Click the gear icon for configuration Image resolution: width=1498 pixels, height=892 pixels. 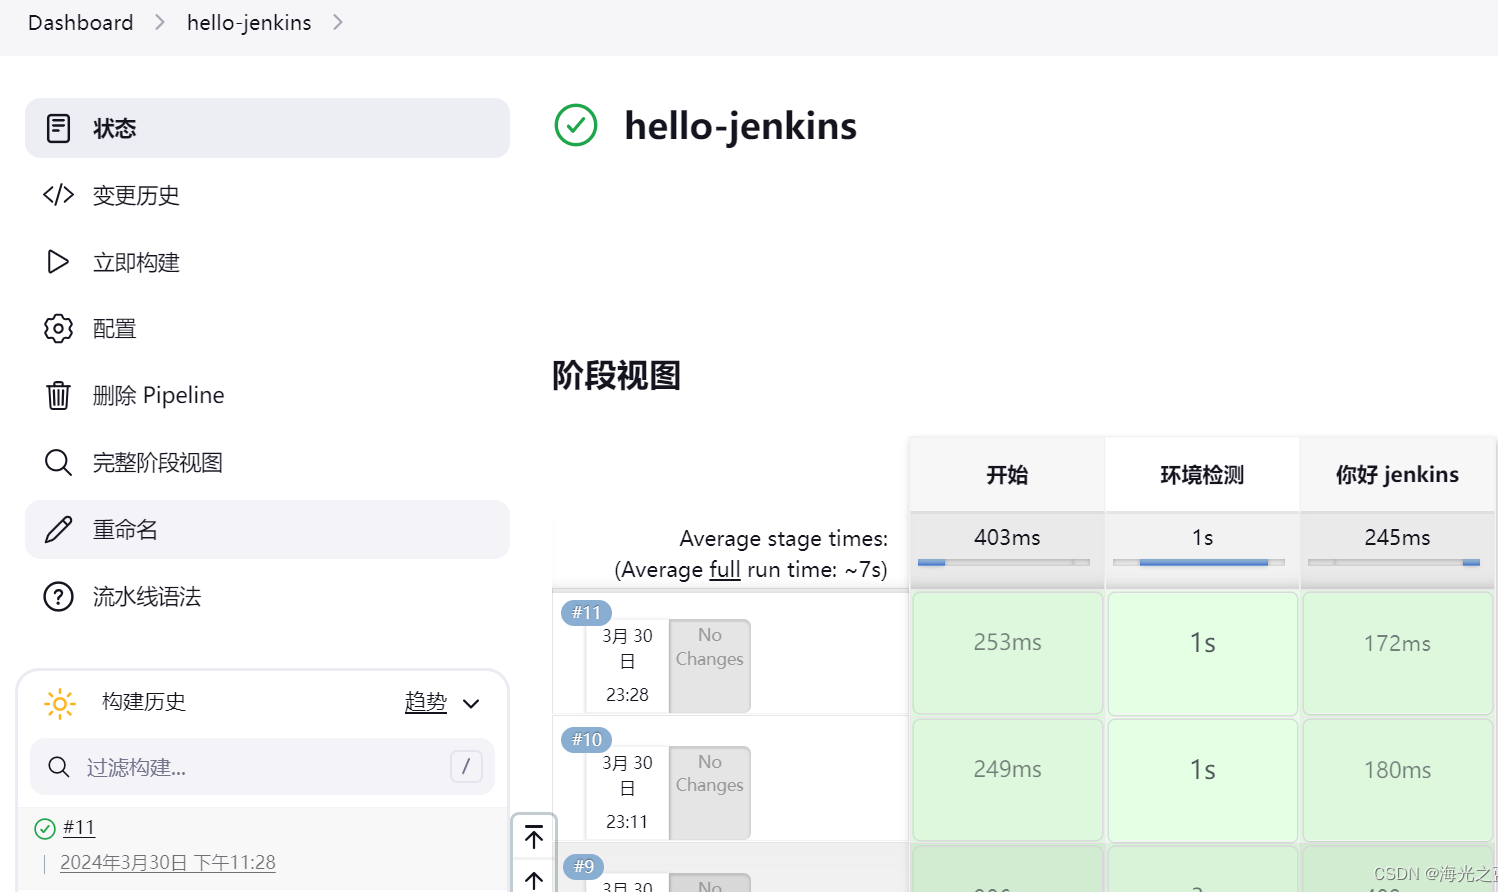click(58, 328)
